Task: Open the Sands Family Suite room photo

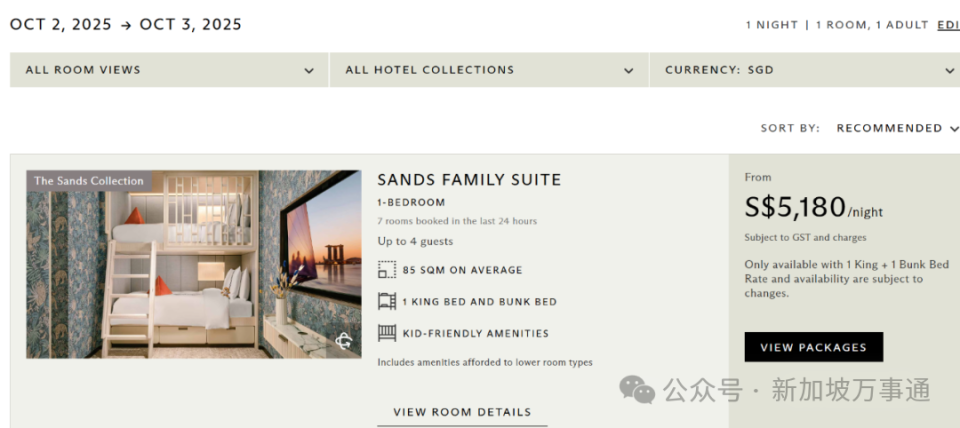Action: (194, 264)
